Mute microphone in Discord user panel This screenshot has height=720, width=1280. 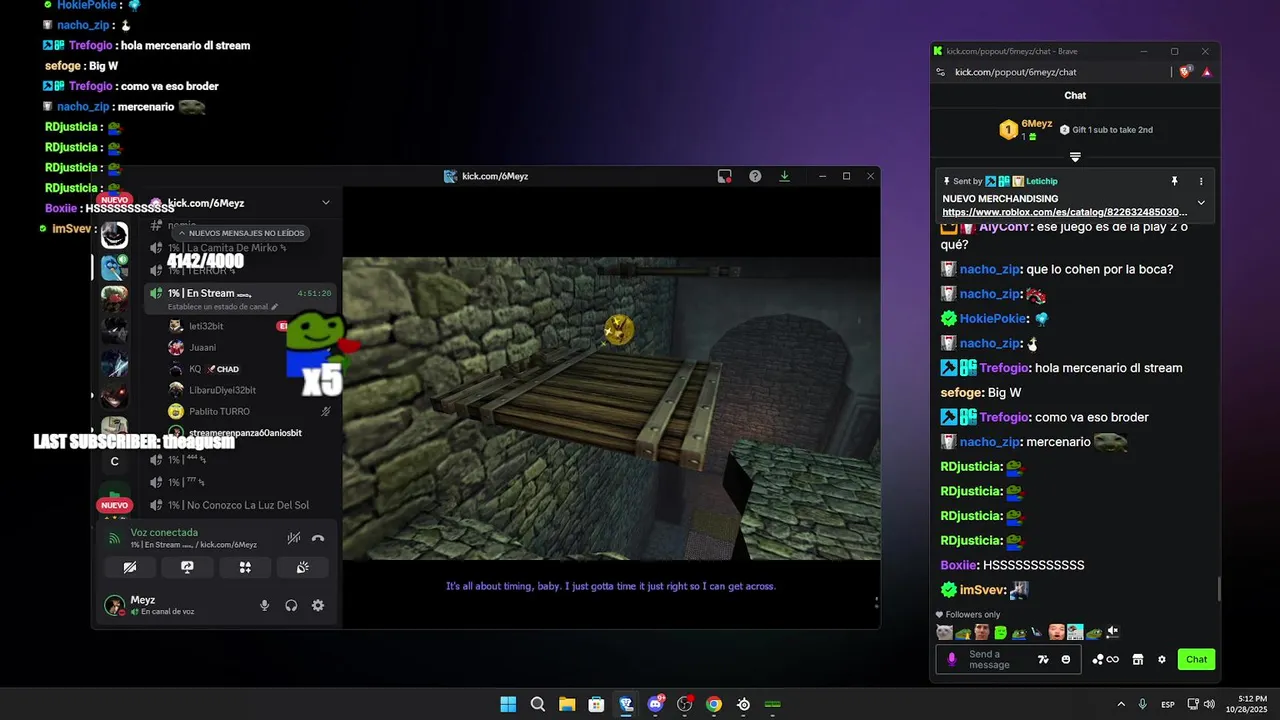pyautogui.click(x=265, y=605)
